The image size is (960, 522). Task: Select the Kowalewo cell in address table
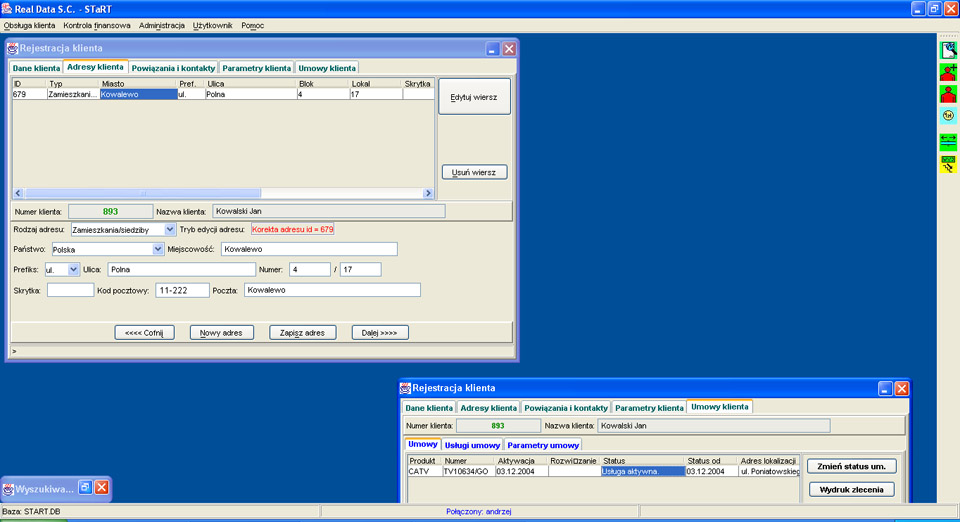(x=138, y=95)
